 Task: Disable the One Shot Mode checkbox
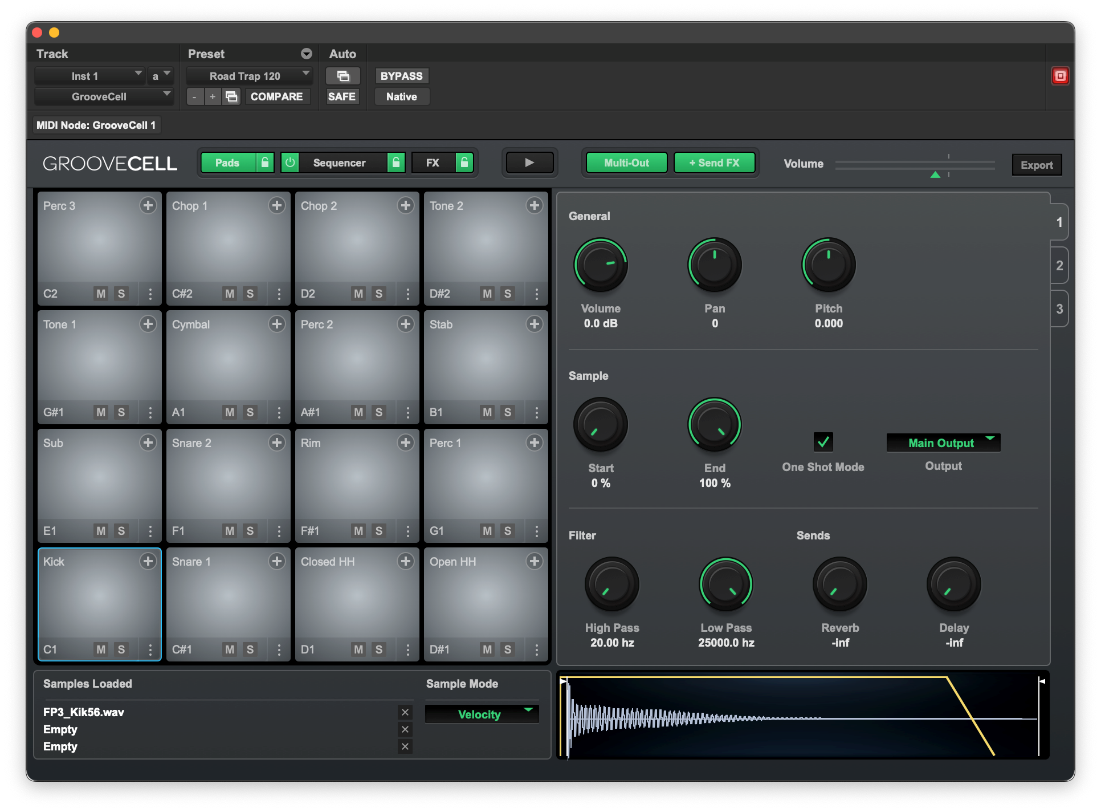(823, 441)
